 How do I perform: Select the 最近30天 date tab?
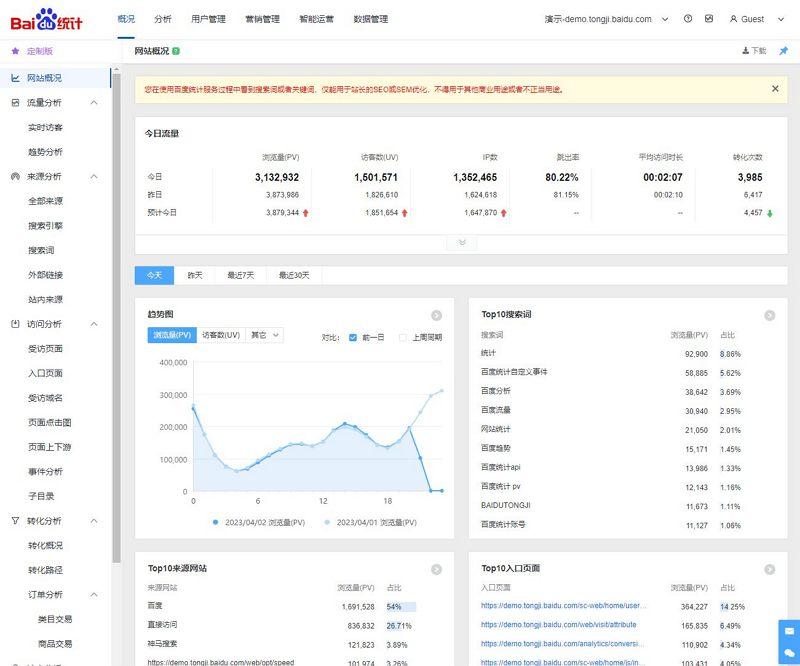point(294,276)
